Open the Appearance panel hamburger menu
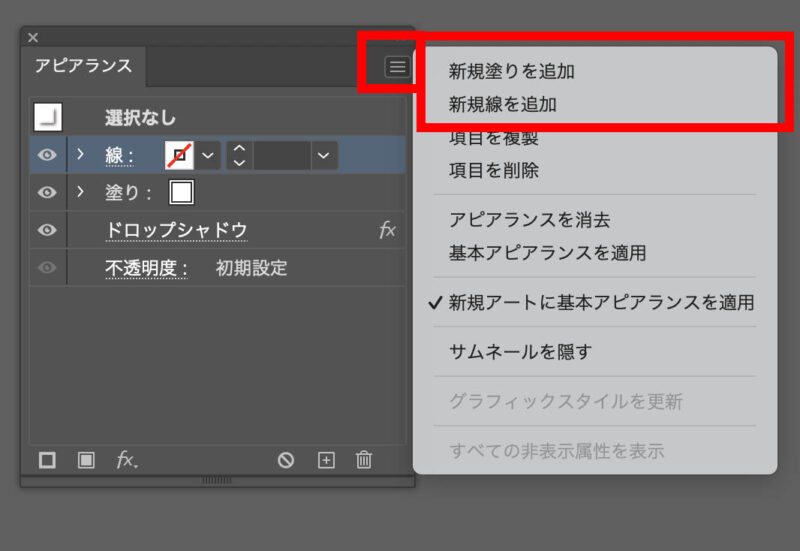This screenshot has height=551, width=800. [x=397, y=67]
